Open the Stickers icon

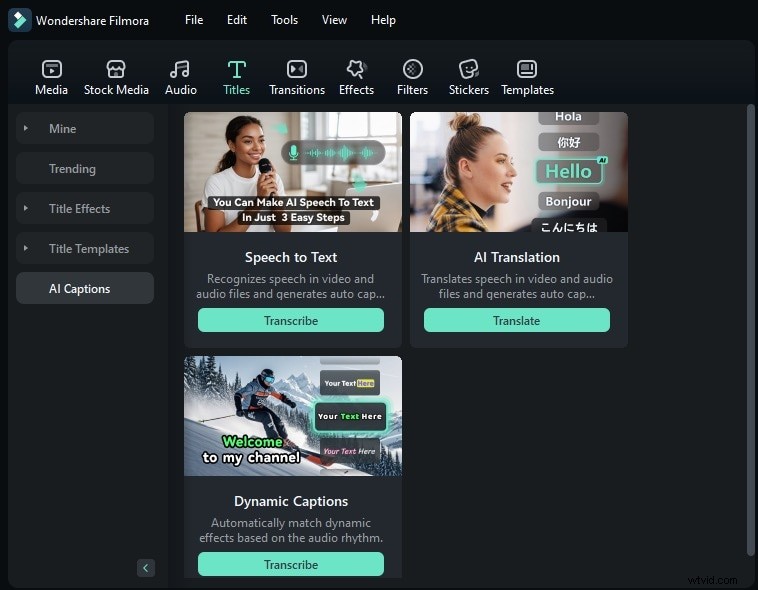coord(468,69)
